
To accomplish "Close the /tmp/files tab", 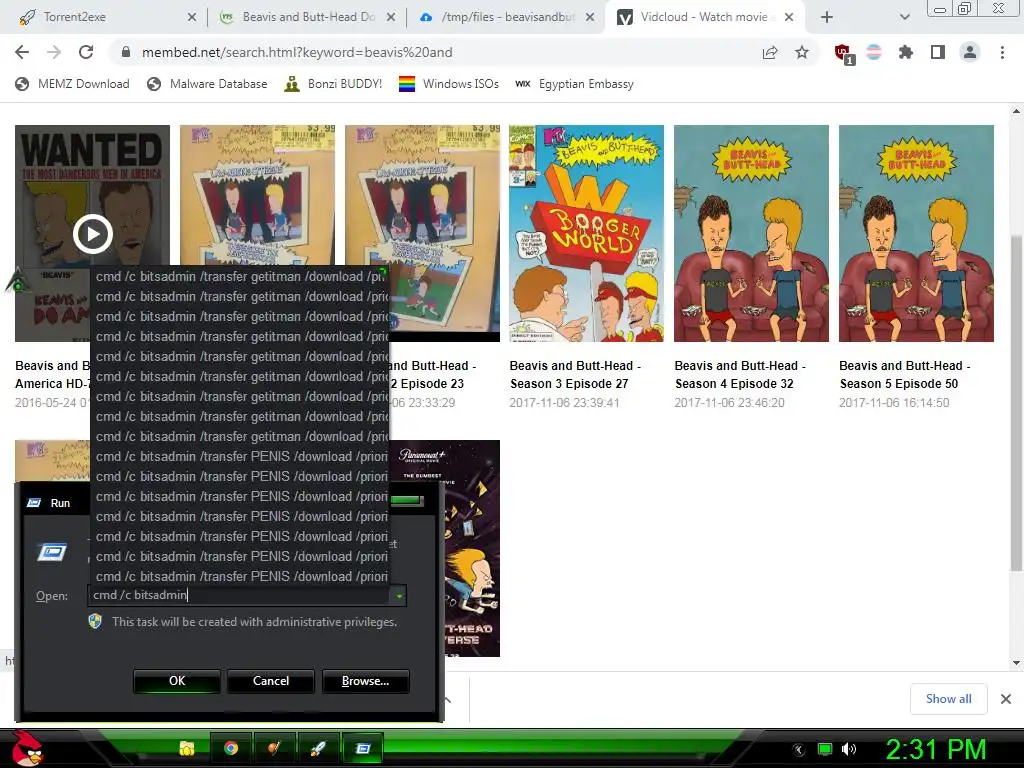I will (x=590, y=17).
